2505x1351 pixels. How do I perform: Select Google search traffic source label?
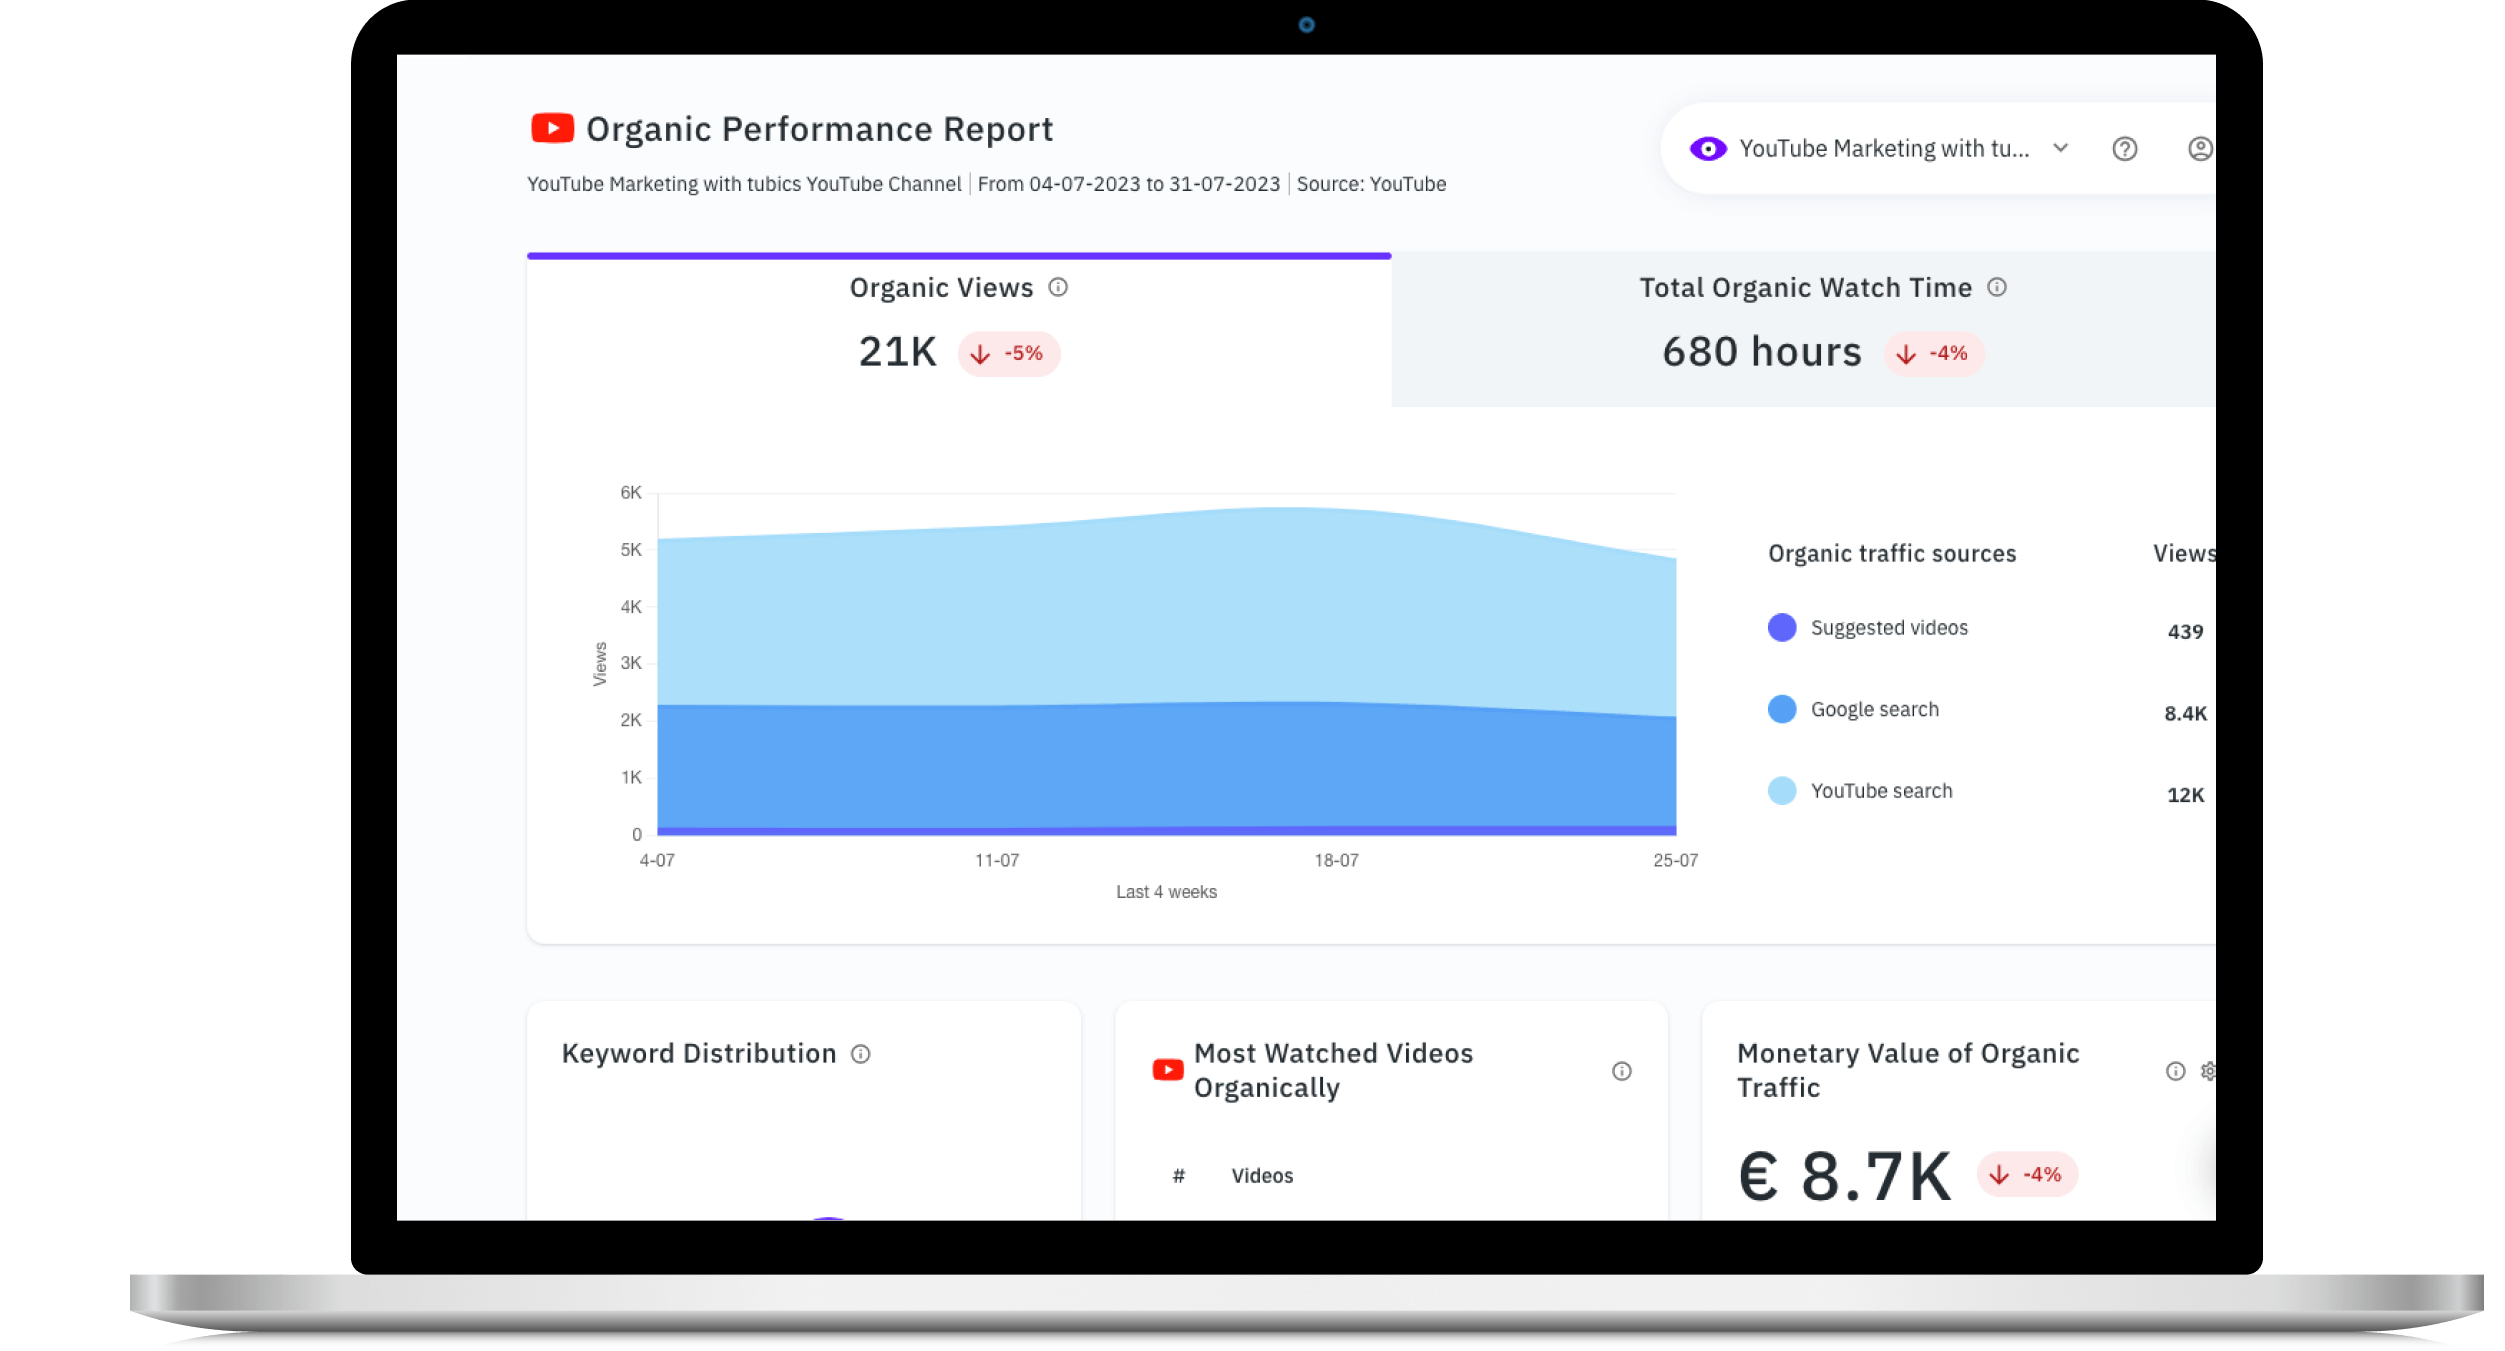(x=1875, y=709)
